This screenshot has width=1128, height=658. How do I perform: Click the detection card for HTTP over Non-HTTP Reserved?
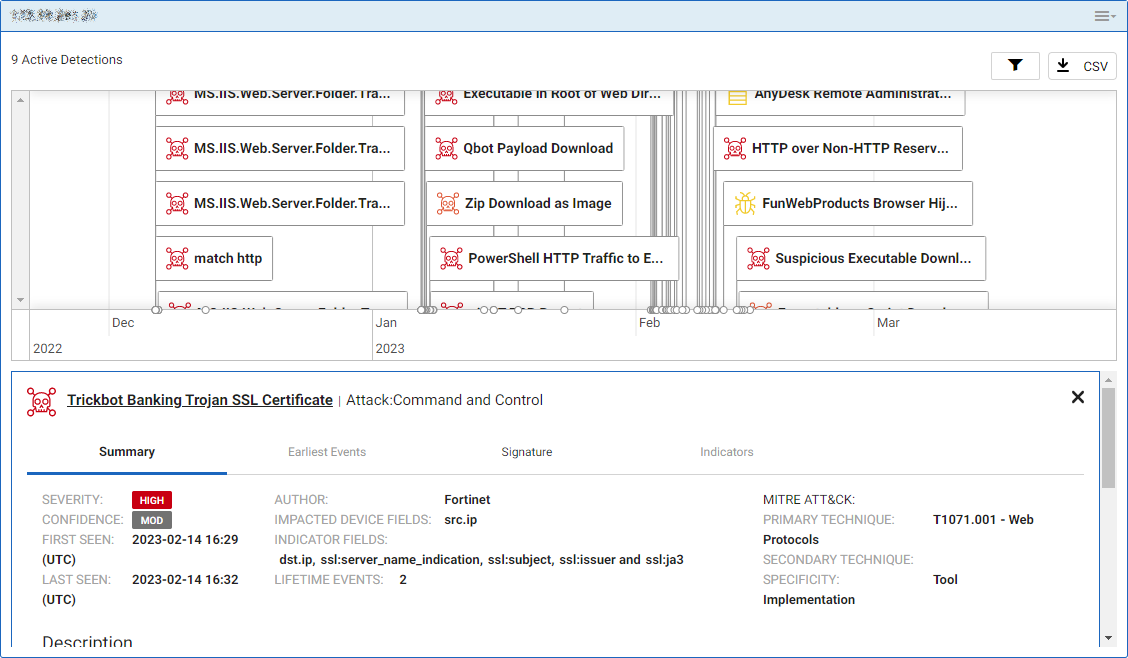pyautogui.click(x=841, y=148)
